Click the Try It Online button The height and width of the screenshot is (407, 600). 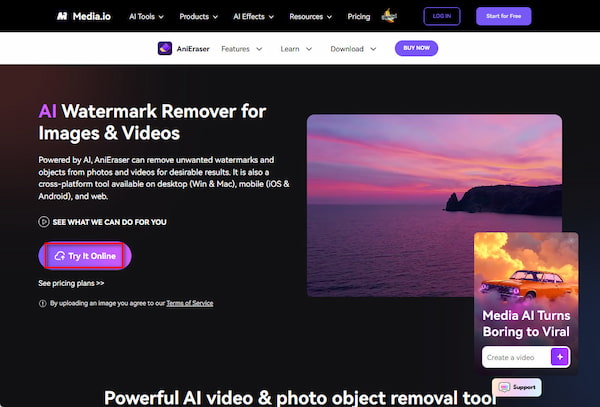point(84,256)
